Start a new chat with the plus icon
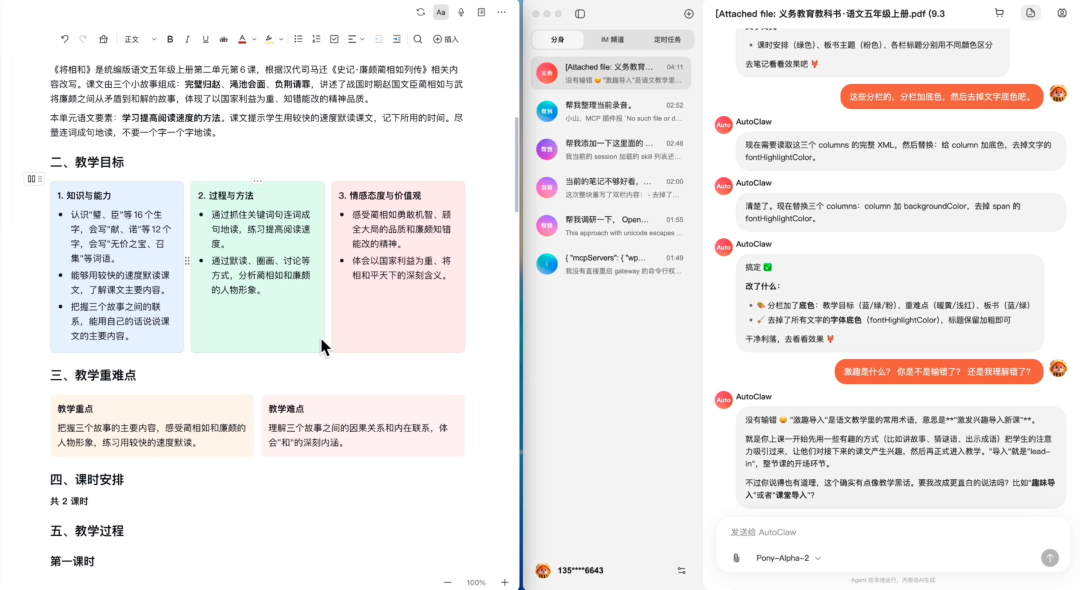This screenshot has height=590, width=1080. pos(688,13)
